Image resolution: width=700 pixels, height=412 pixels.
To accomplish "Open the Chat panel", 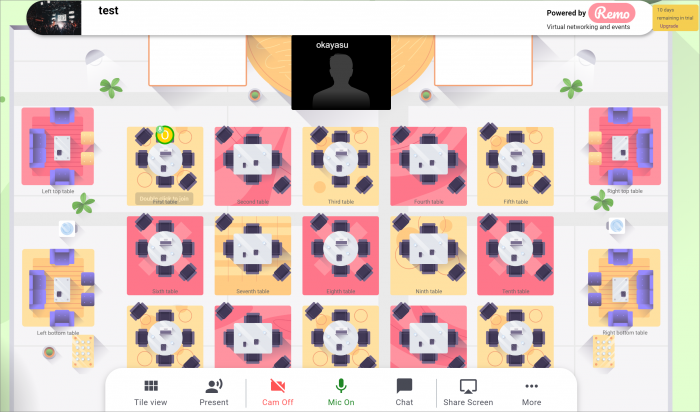I will [404, 393].
